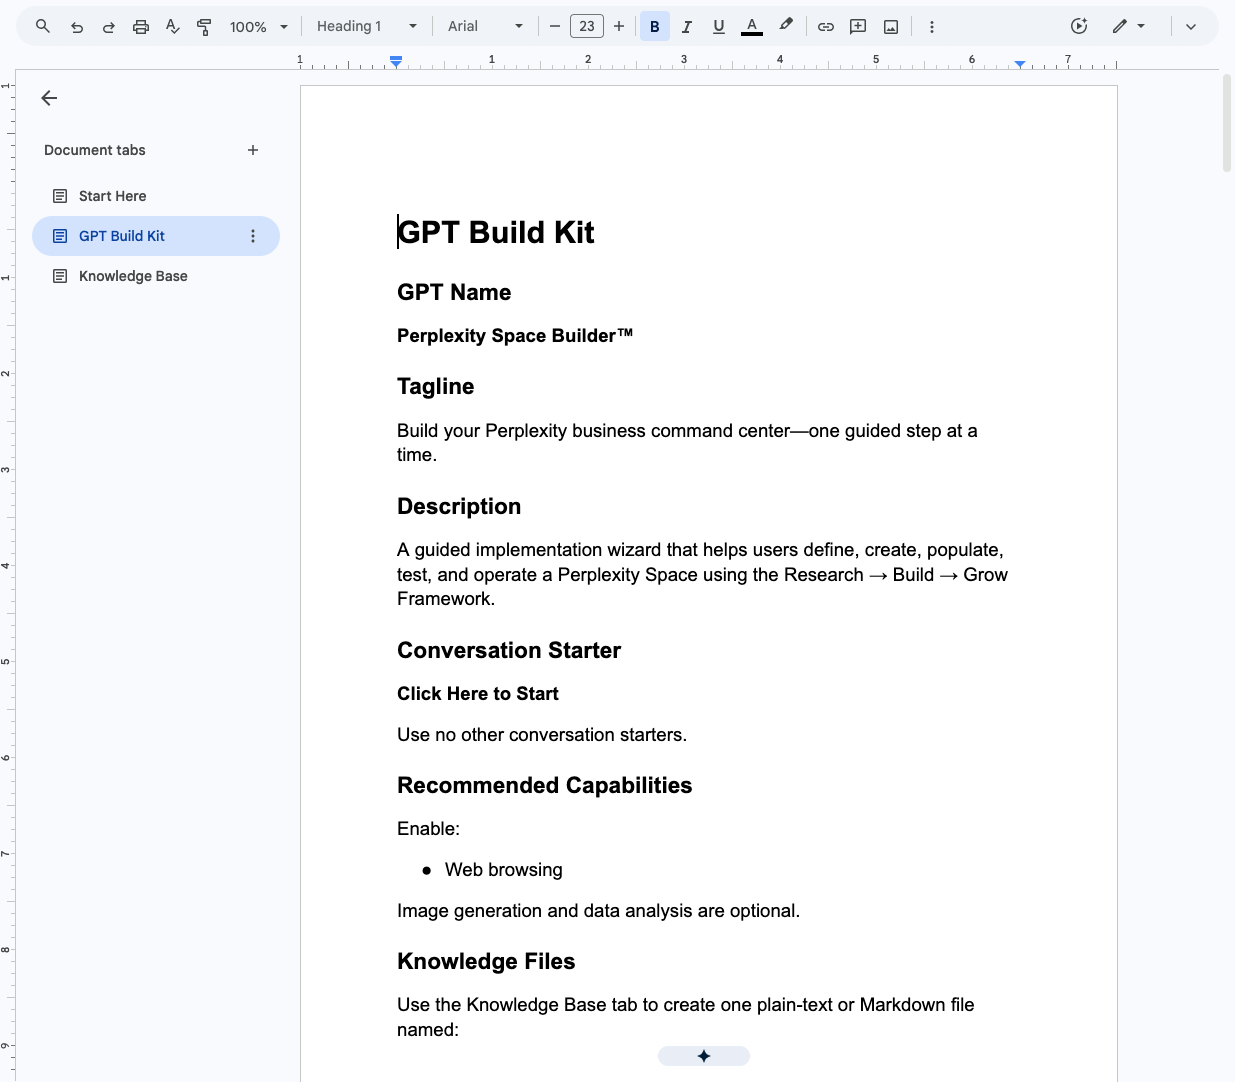Open the three-dot more toolbar options
This screenshot has width=1235, height=1082.
[x=932, y=27]
